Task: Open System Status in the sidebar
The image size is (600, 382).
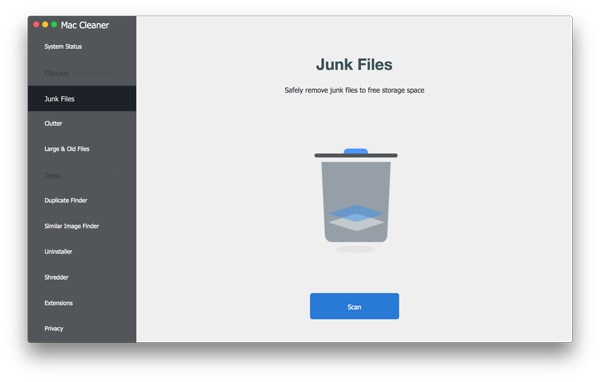Action: (x=63, y=47)
